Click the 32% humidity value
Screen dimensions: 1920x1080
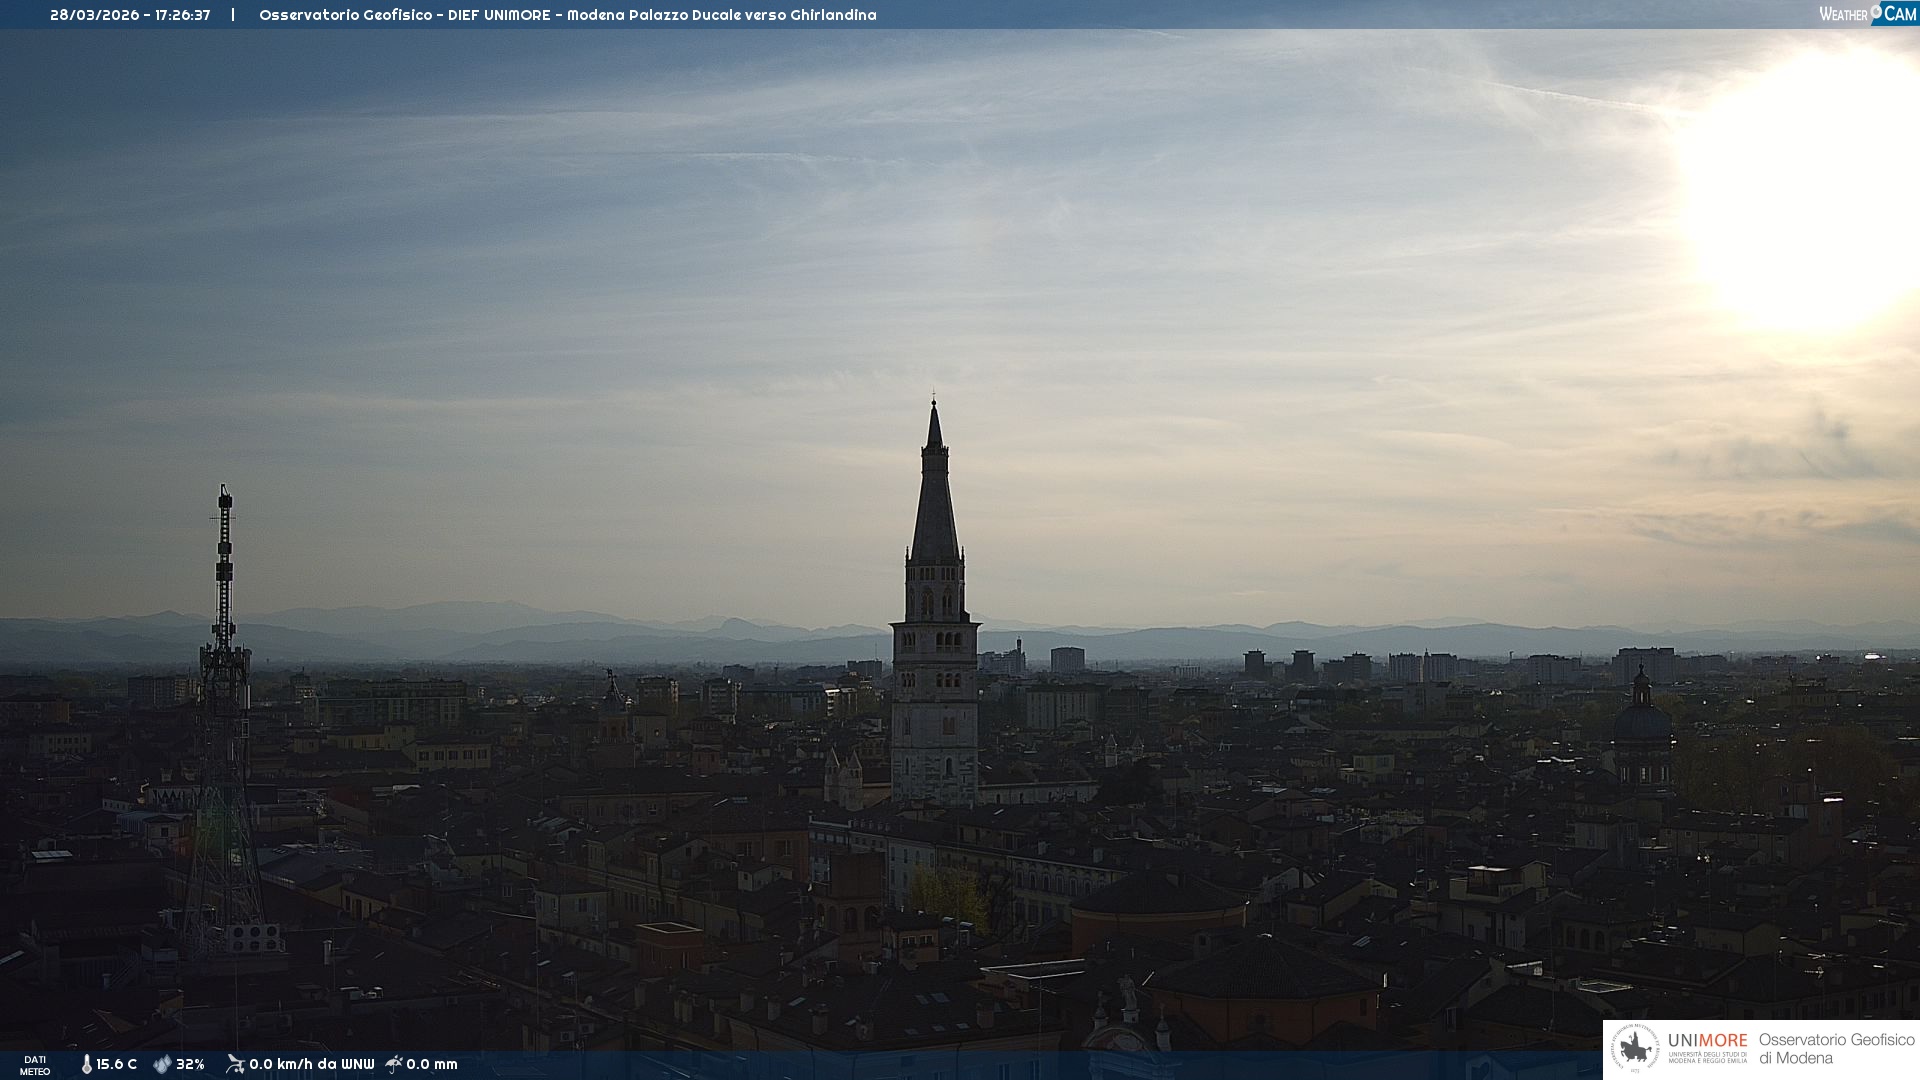[190, 1064]
